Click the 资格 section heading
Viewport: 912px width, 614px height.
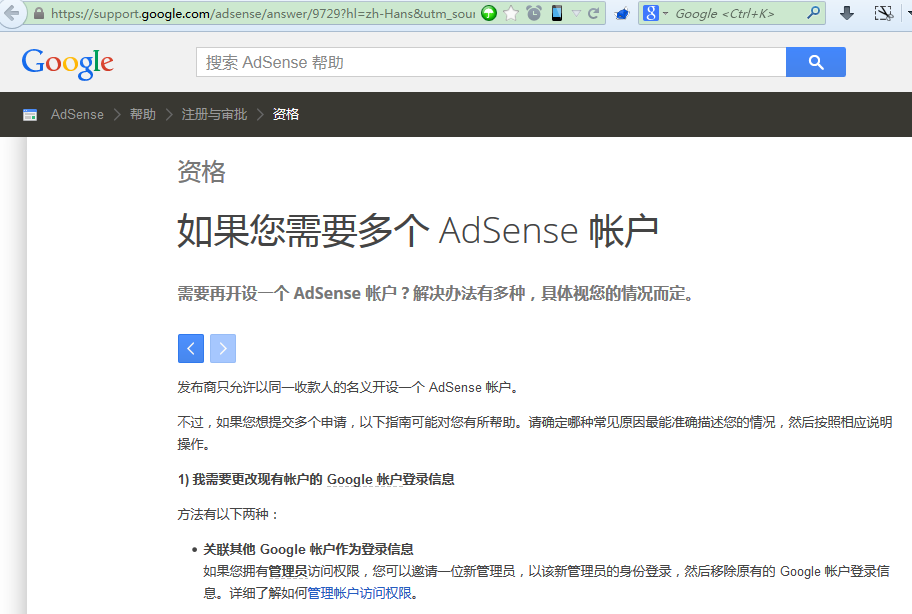(201, 172)
